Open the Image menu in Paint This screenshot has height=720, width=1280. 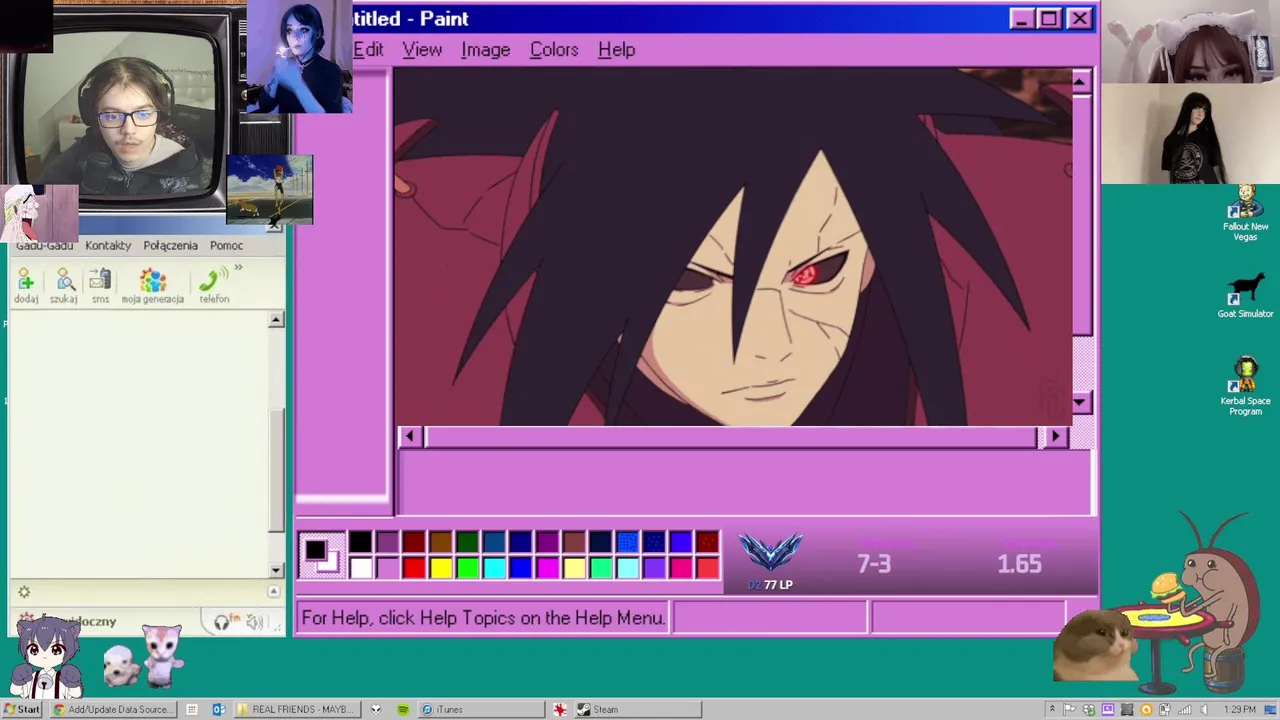coord(486,49)
